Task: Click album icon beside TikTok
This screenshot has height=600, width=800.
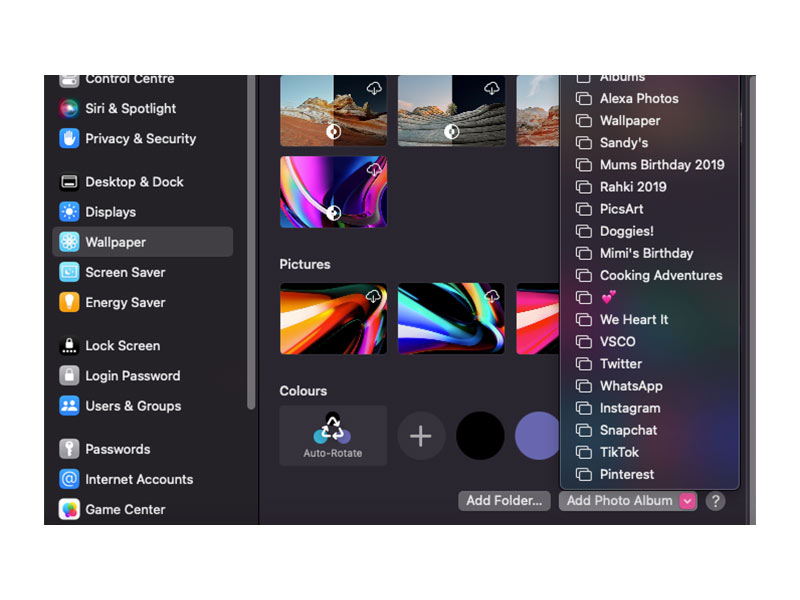Action: pos(584,453)
